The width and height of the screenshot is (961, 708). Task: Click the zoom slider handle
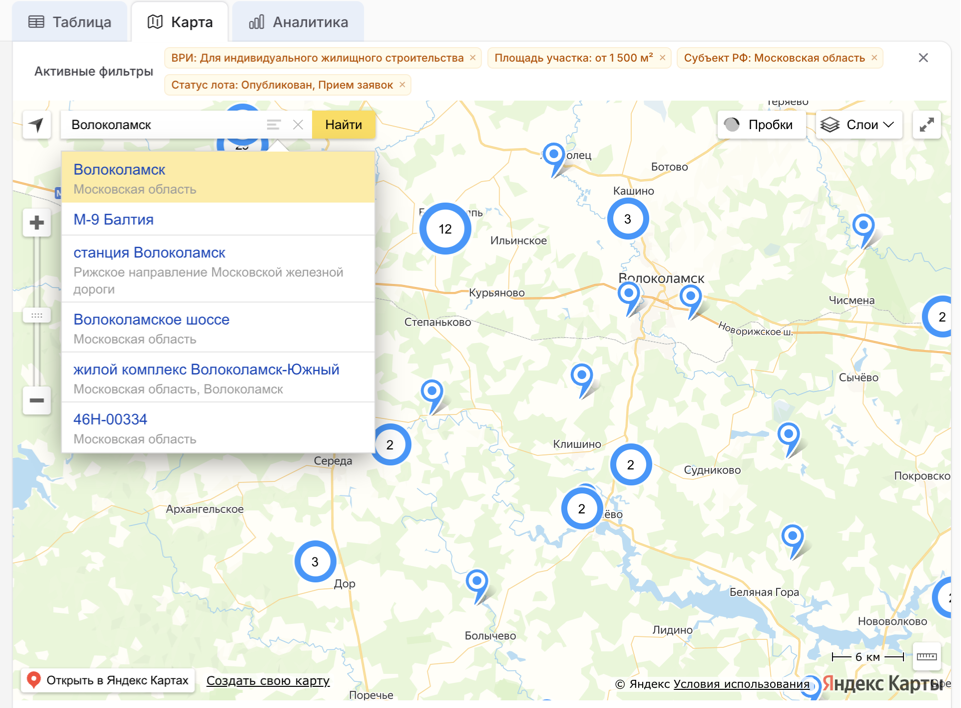37,315
